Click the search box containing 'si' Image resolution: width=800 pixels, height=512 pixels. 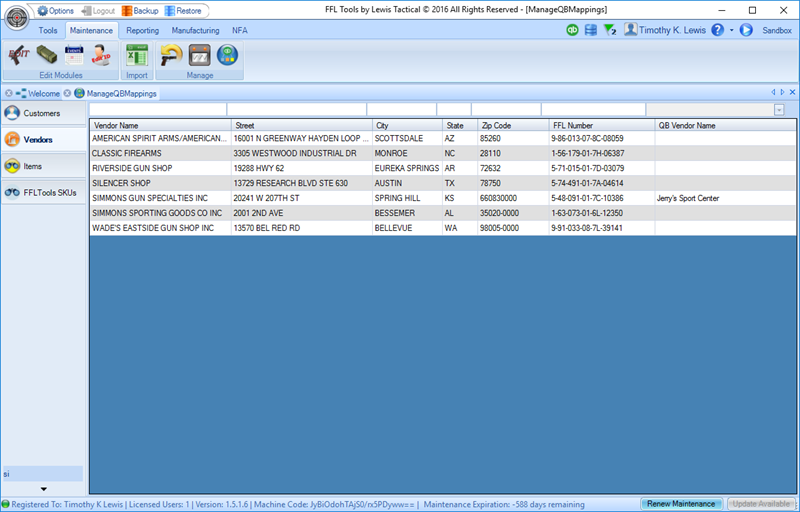tap(43, 474)
